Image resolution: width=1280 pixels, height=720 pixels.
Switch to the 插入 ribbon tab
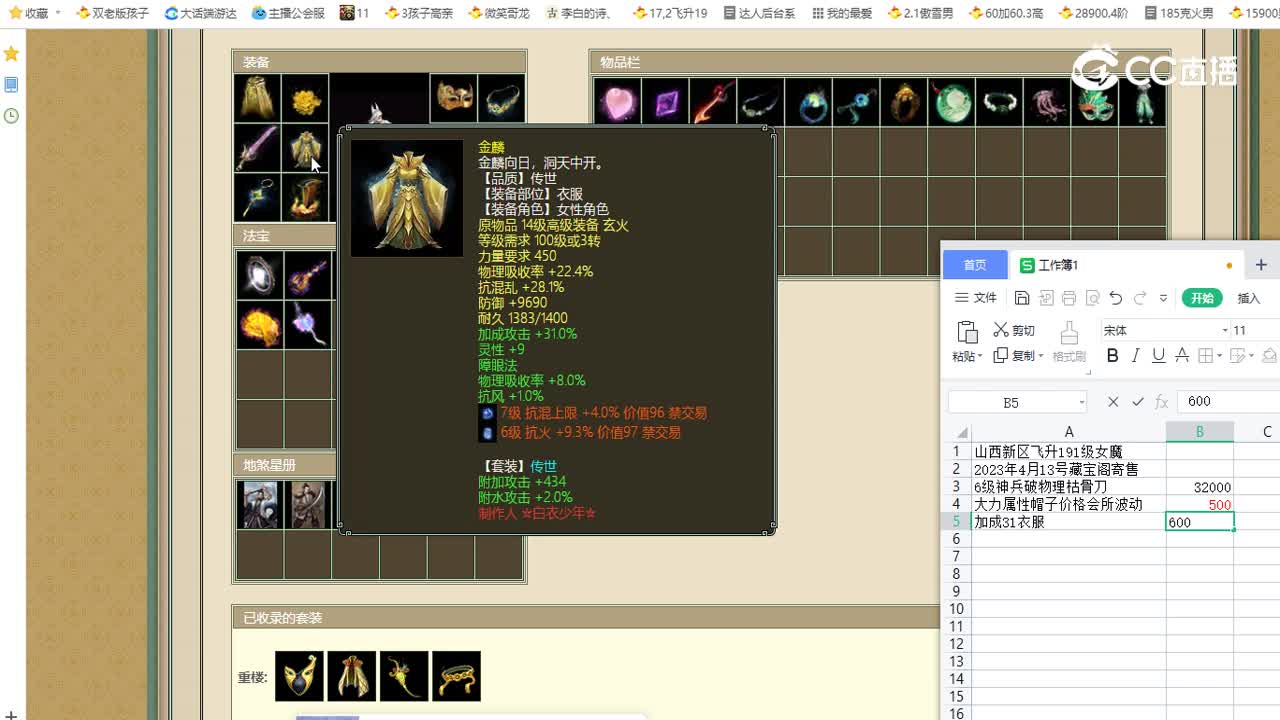click(x=1249, y=298)
